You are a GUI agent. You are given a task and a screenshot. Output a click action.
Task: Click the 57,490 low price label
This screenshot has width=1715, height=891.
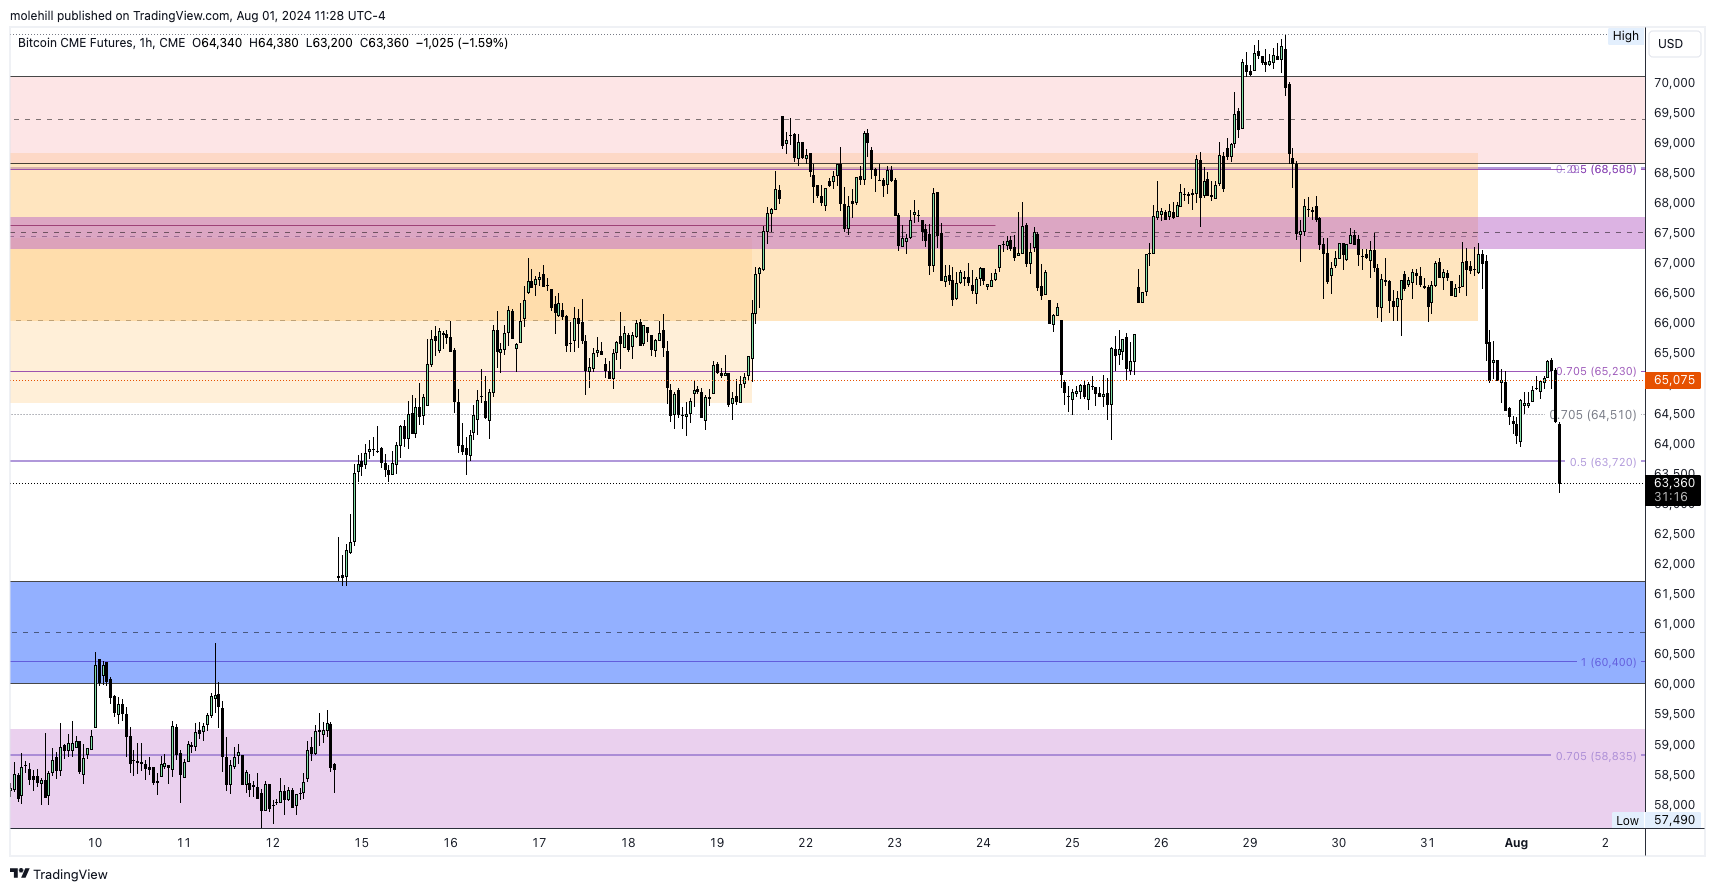[1674, 820]
